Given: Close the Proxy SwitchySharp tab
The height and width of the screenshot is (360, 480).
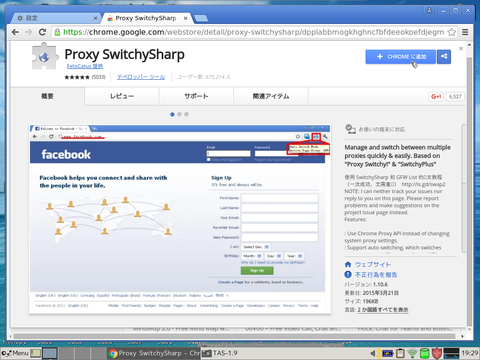Looking at the screenshot, I should point(185,18).
